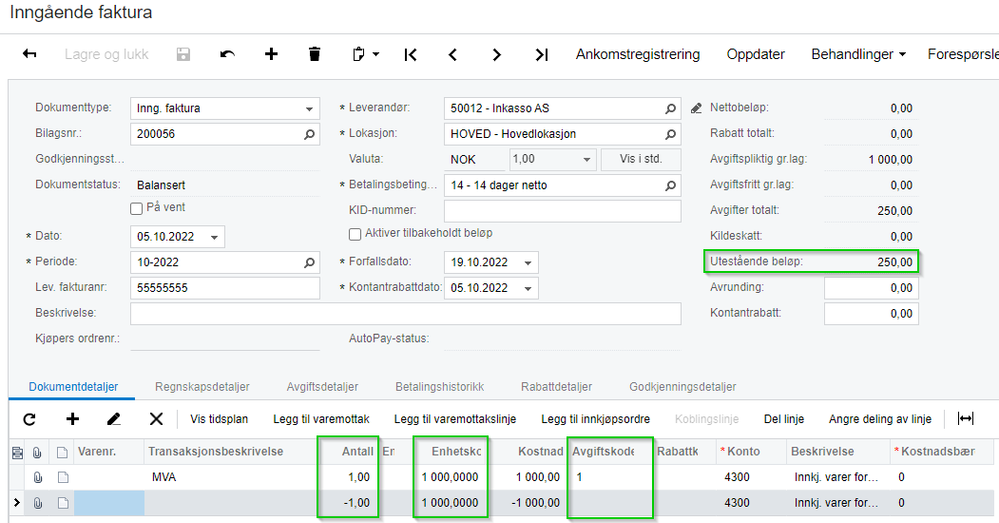The height and width of the screenshot is (523, 999).
Task: Click note icon in -1,00 row
Action: [x=62, y=503]
